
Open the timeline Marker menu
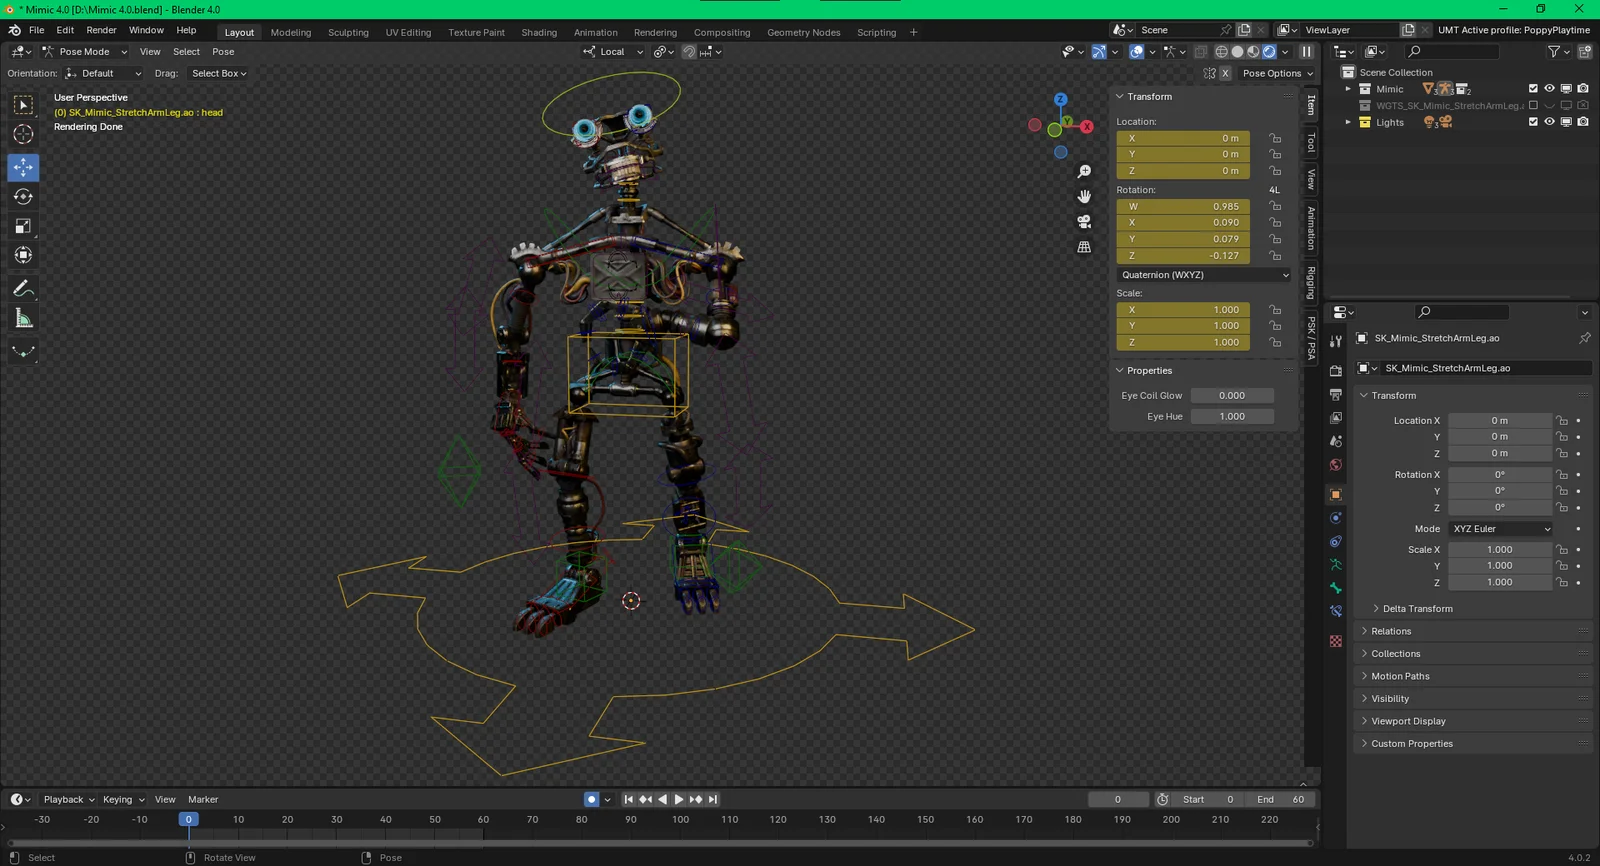pyautogui.click(x=203, y=799)
